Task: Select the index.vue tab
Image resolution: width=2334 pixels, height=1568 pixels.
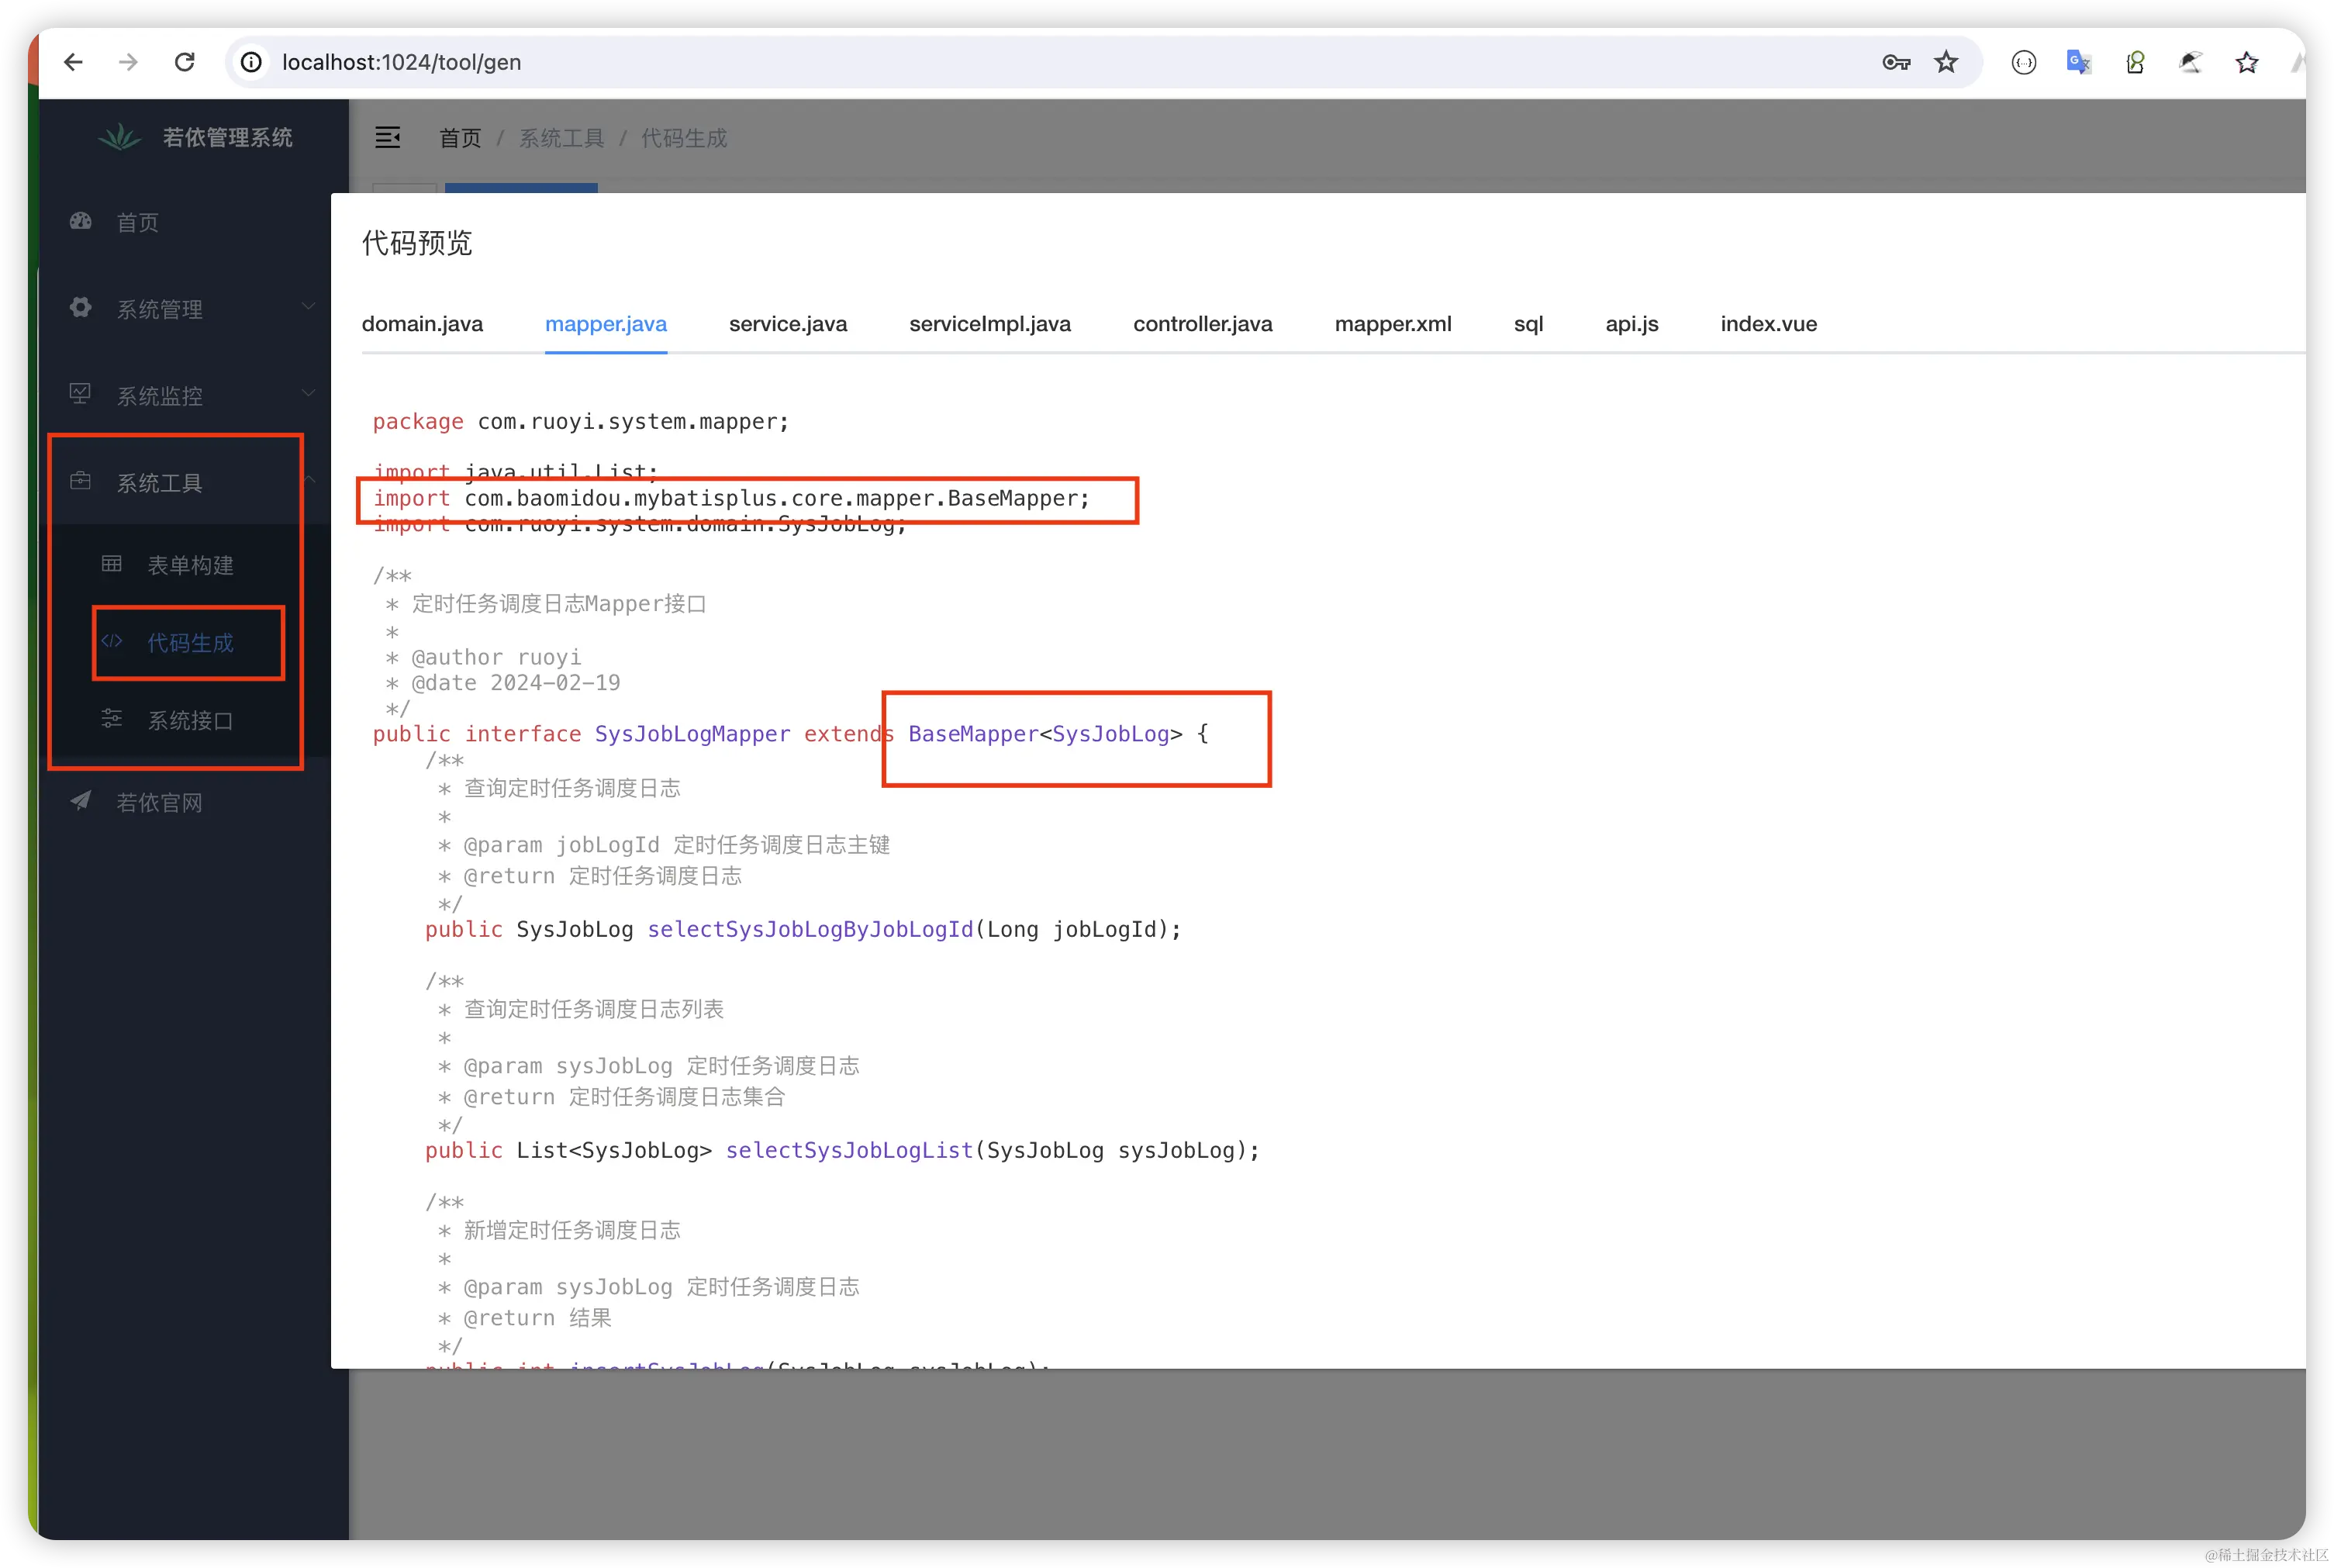Action: coord(1768,324)
